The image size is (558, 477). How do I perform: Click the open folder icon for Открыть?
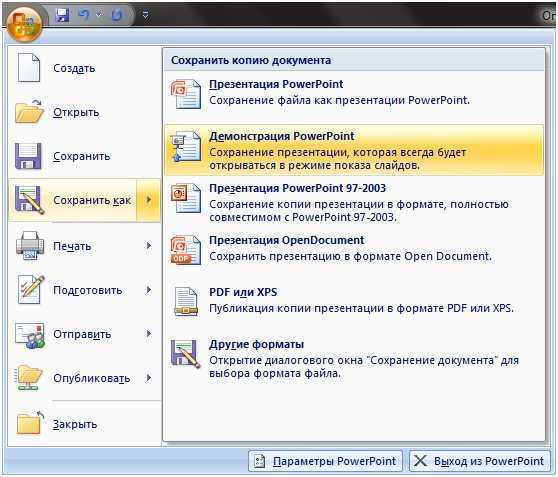pos(29,112)
